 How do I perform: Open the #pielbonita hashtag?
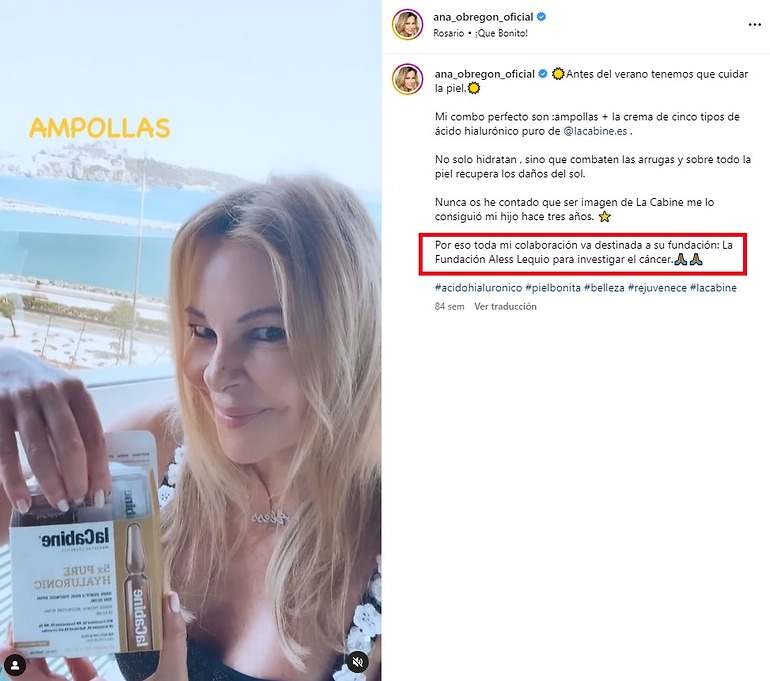pyautogui.click(x=553, y=288)
